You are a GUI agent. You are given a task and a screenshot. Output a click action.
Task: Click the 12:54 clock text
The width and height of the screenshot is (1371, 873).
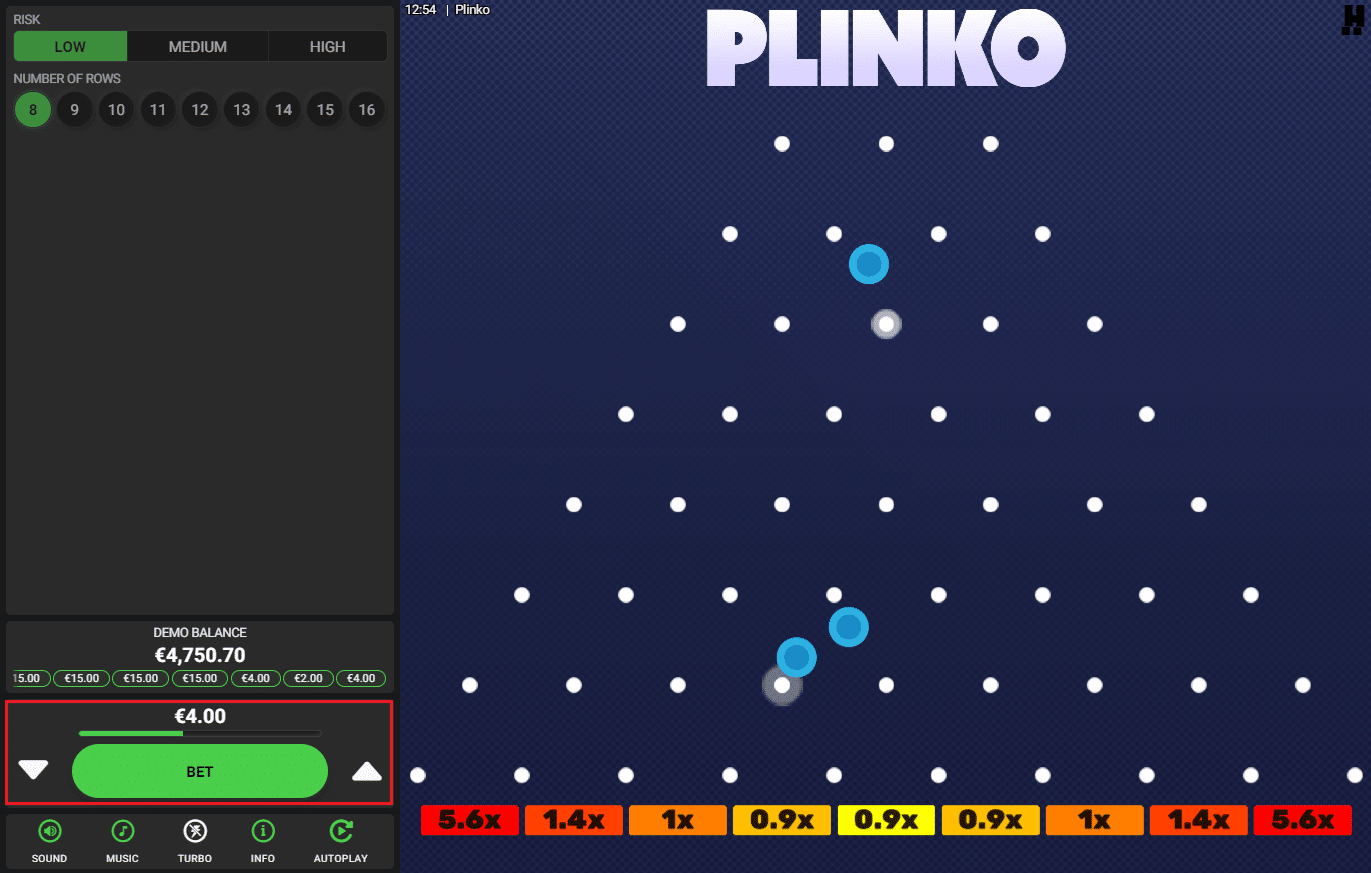pyautogui.click(x=420, y=9)
